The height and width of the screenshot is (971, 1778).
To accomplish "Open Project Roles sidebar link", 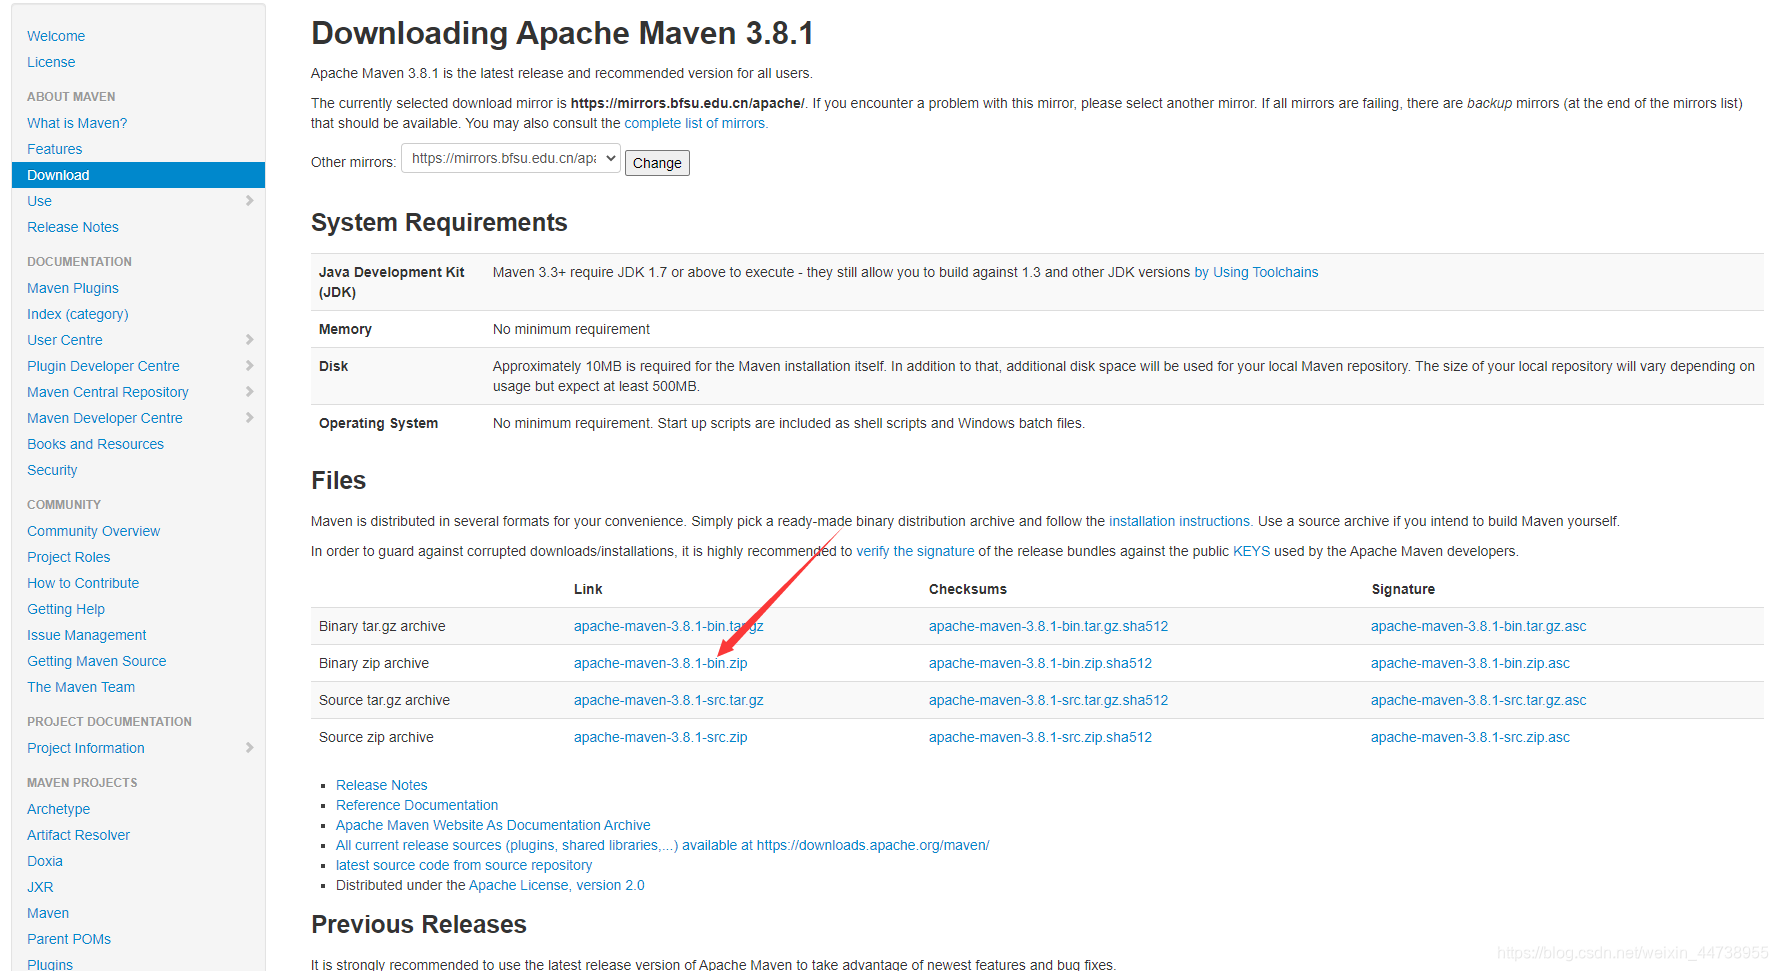I will (69, 557).
